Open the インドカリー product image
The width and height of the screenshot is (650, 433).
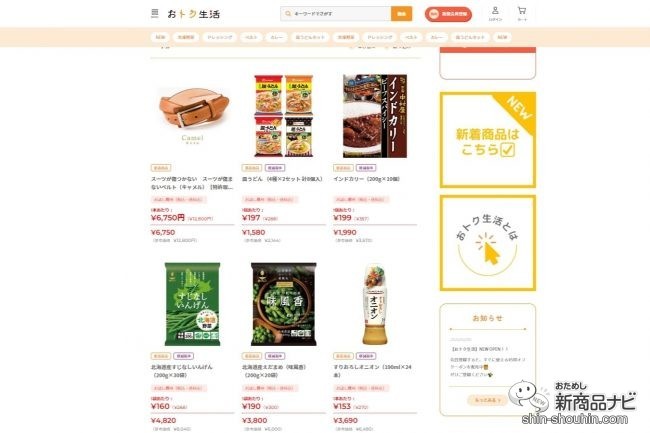(x=375, y=116)
